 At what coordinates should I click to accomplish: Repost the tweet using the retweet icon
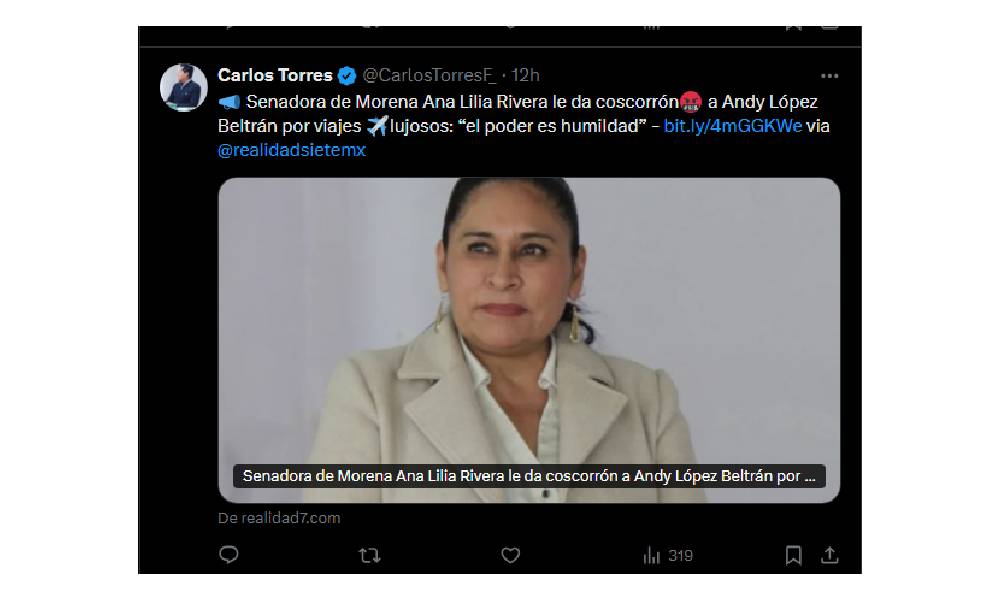tap(370, 555)
